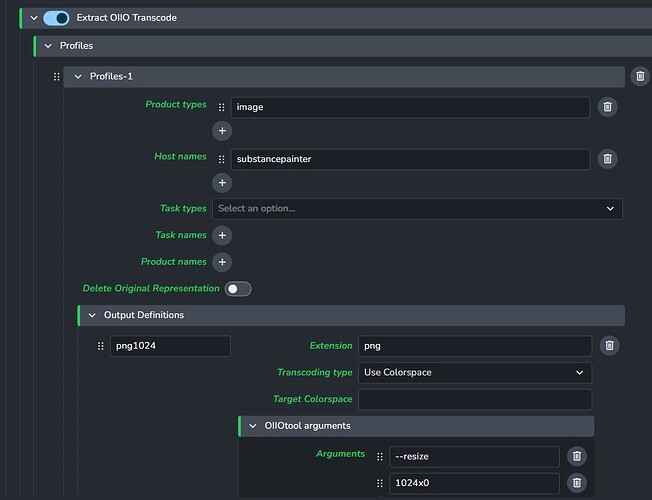652x500 pixels.
Task: Click the 'Arguments' label
Action: [x=341, y=454]
